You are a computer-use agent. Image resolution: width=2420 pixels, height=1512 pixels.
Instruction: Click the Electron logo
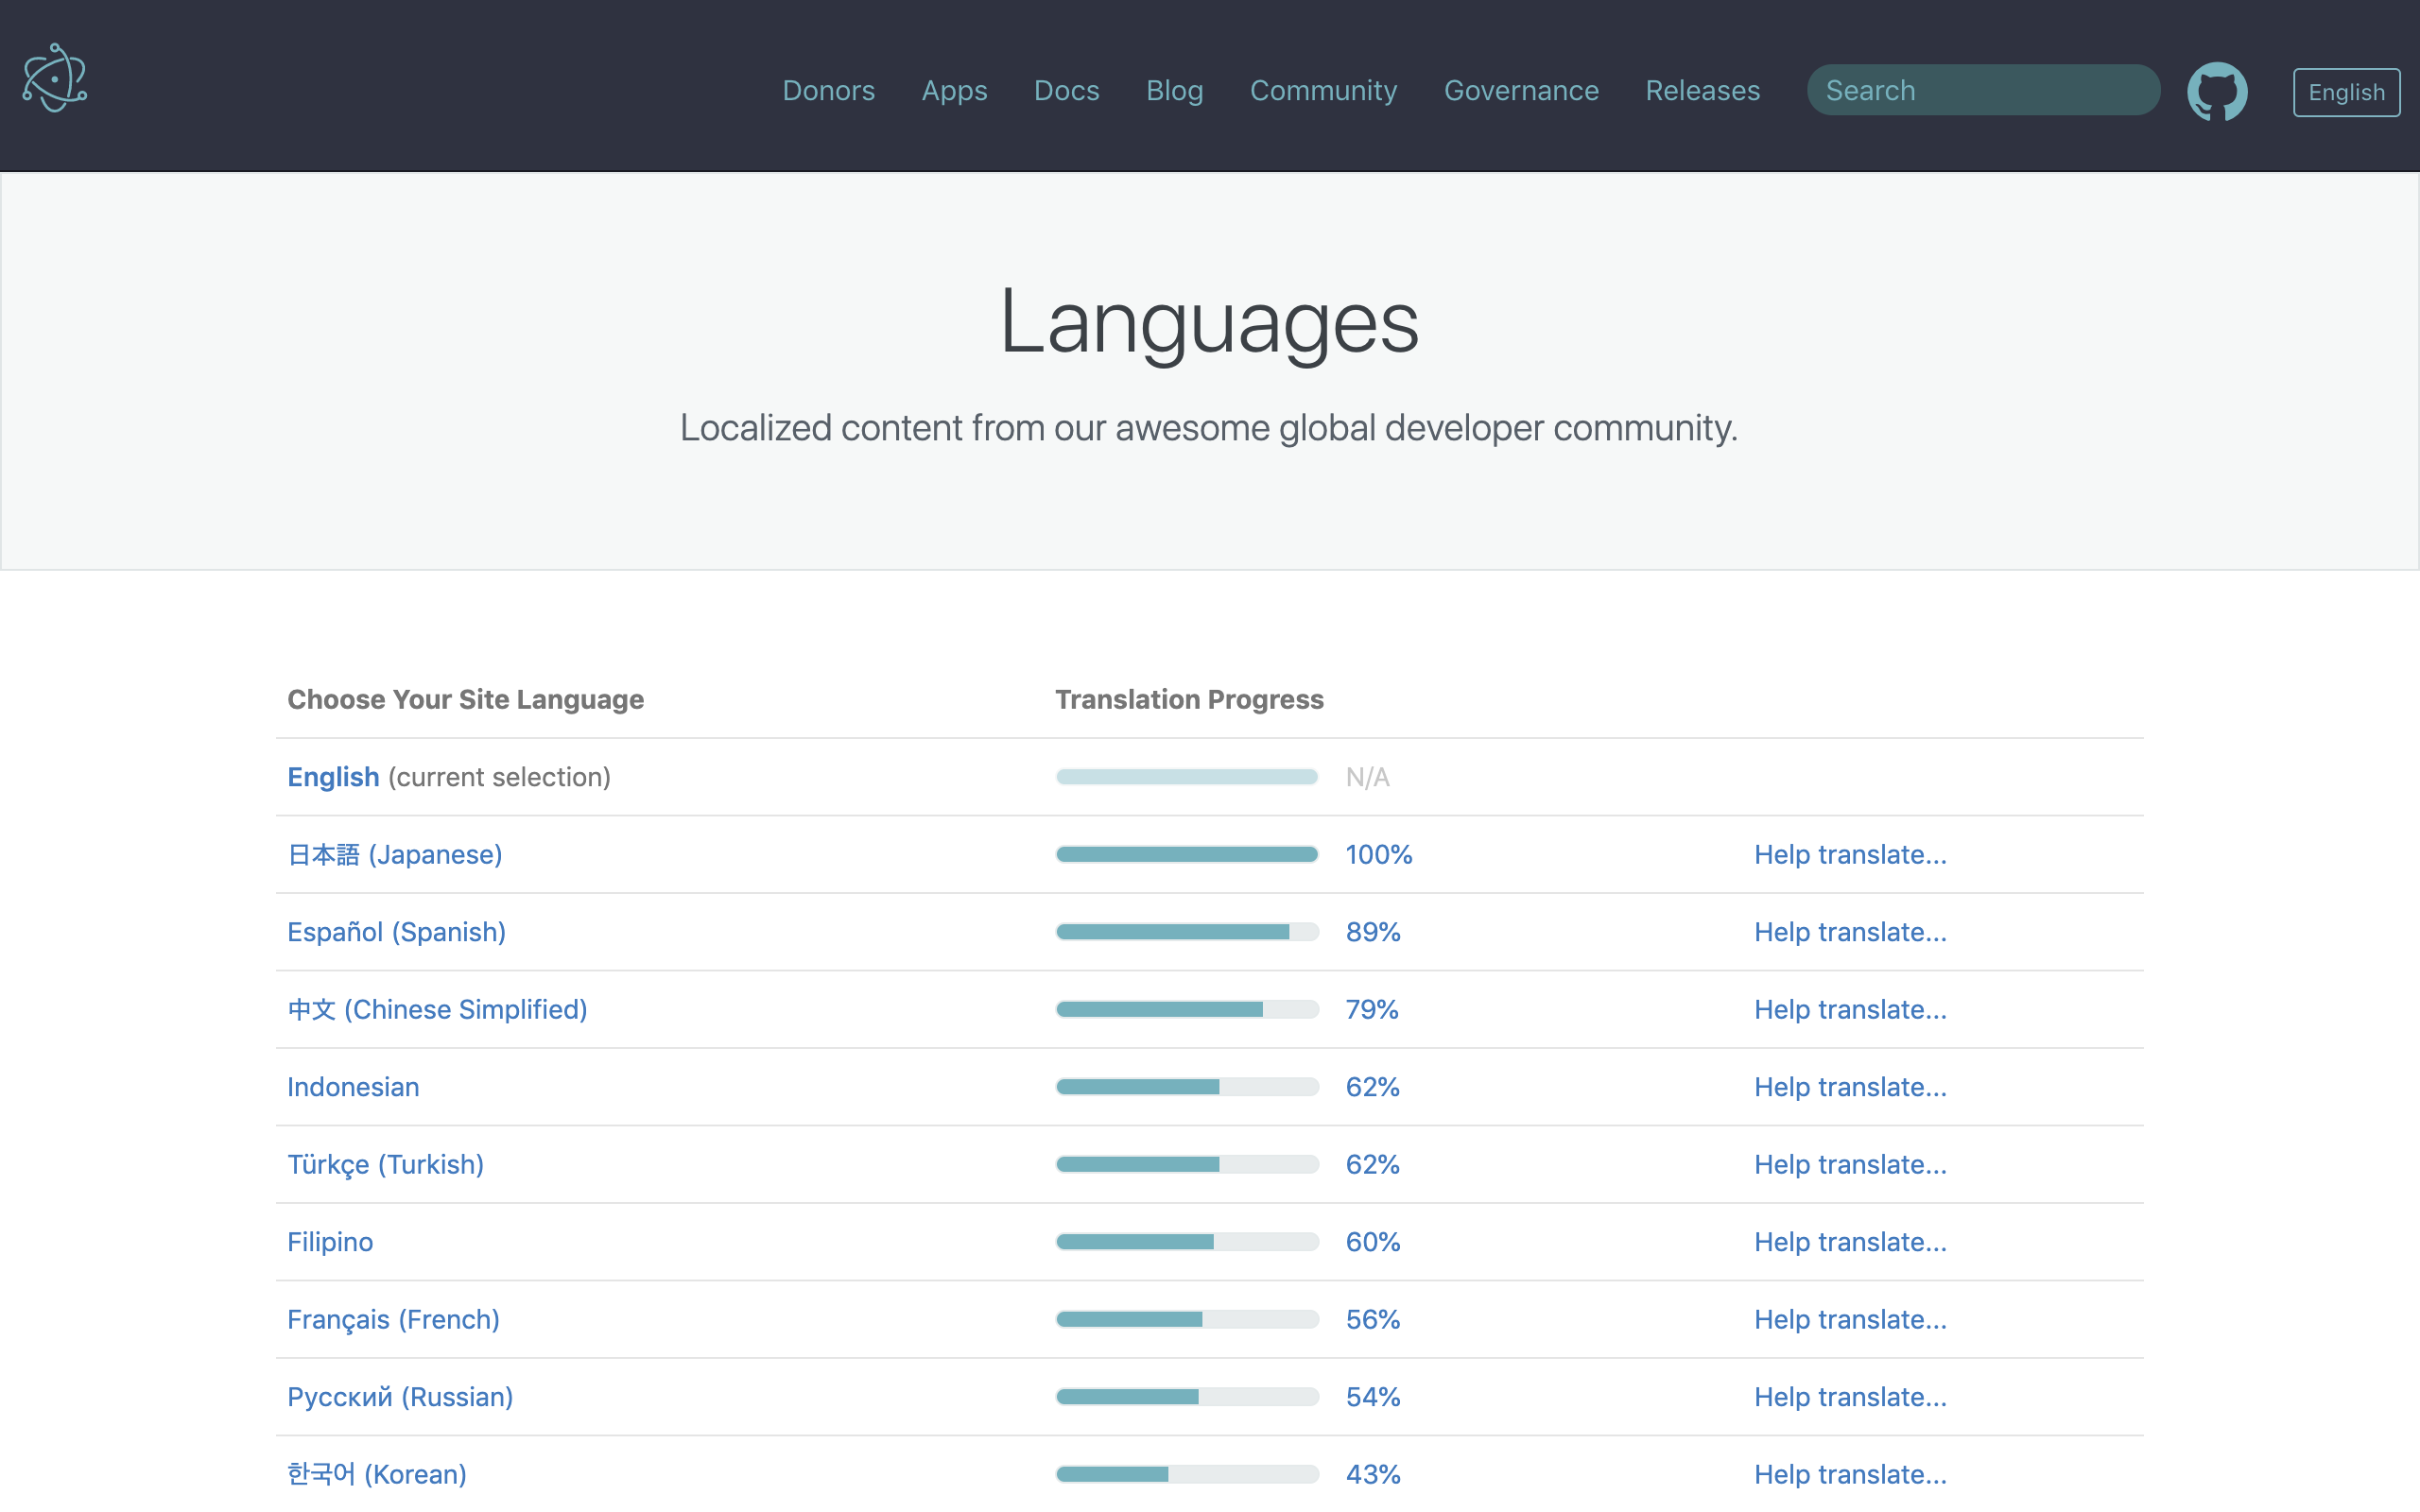tap(55, 78)
